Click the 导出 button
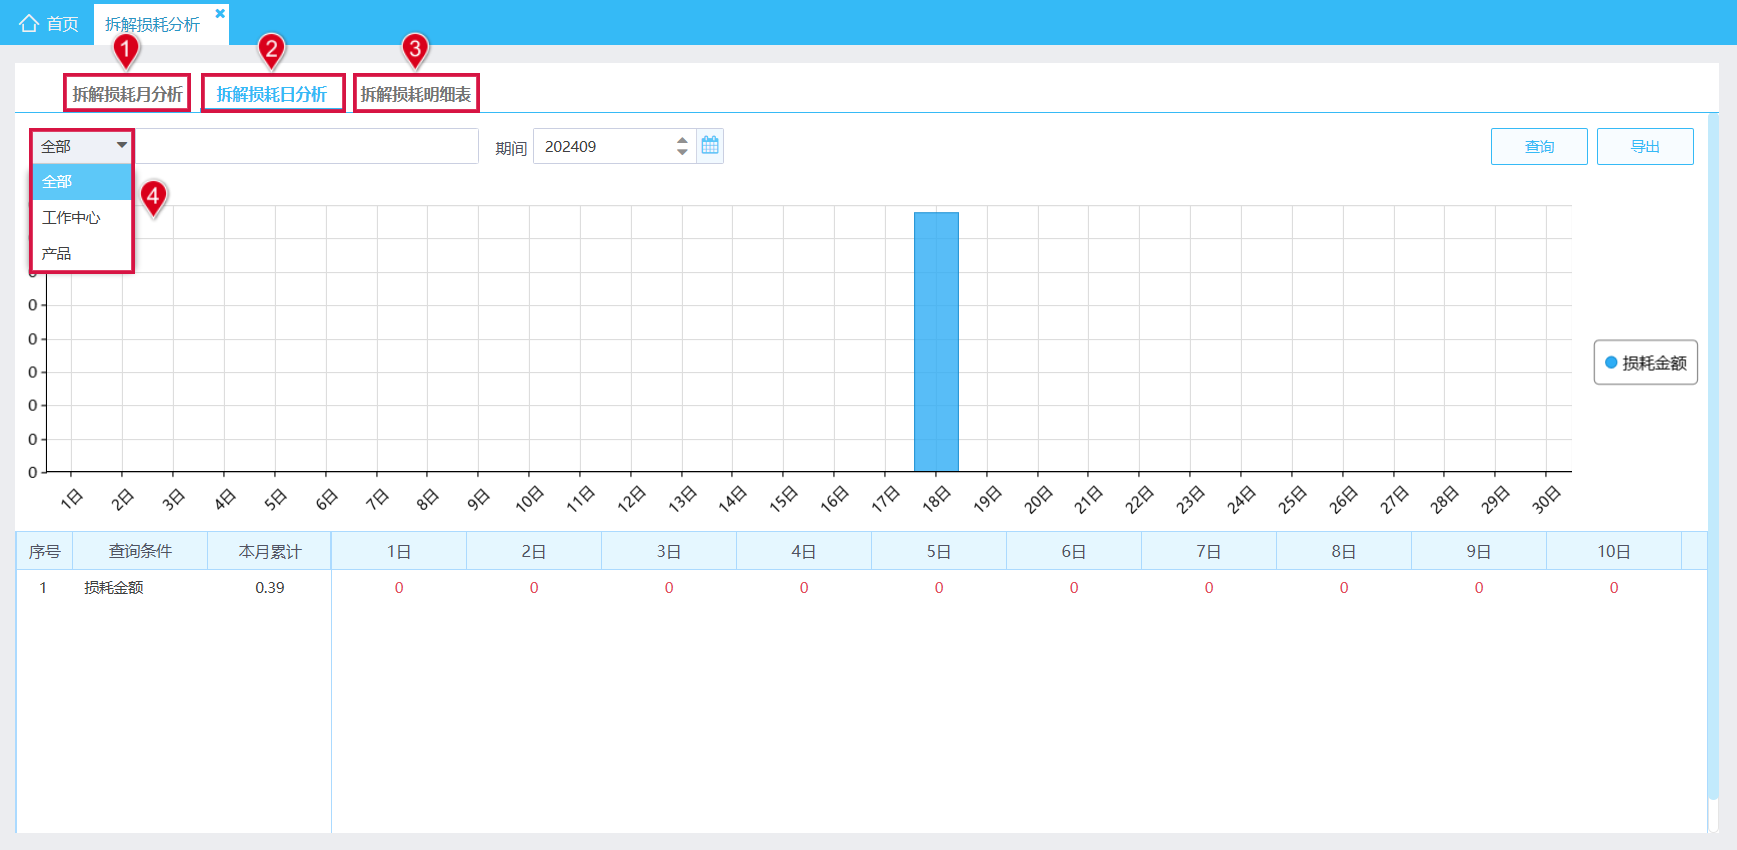The width and height of the screenshot is (1737, 850). pyautogui.click(x=1645, y=147)
